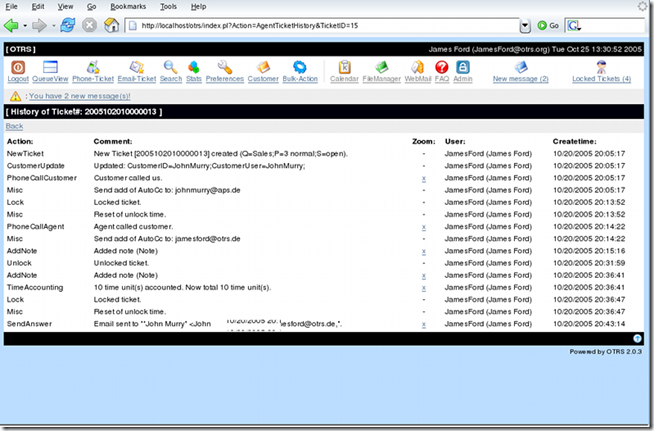Viewport: 654px width, 431px height.
Task: Expand the URL address bar dropdown
Action: (526, 25)
